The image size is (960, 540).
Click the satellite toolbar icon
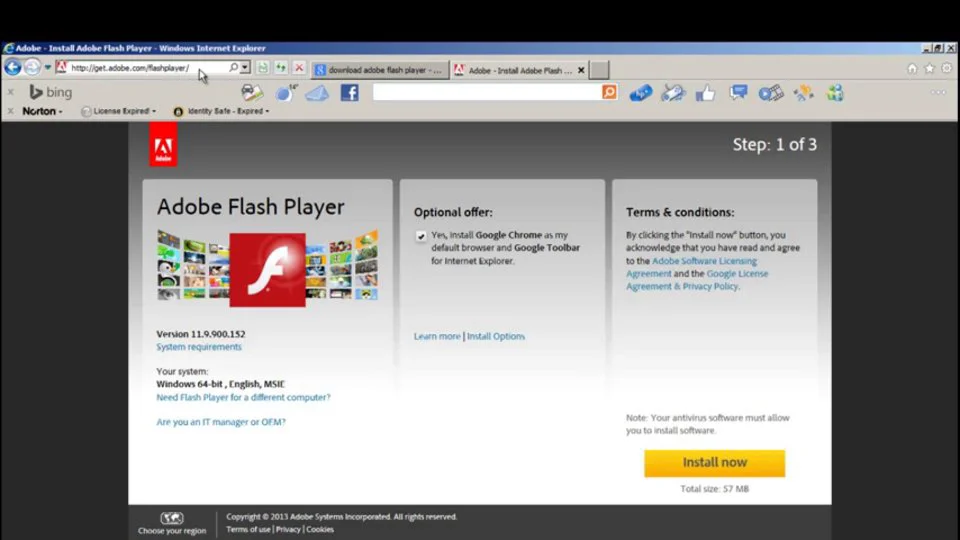[803, 93]
